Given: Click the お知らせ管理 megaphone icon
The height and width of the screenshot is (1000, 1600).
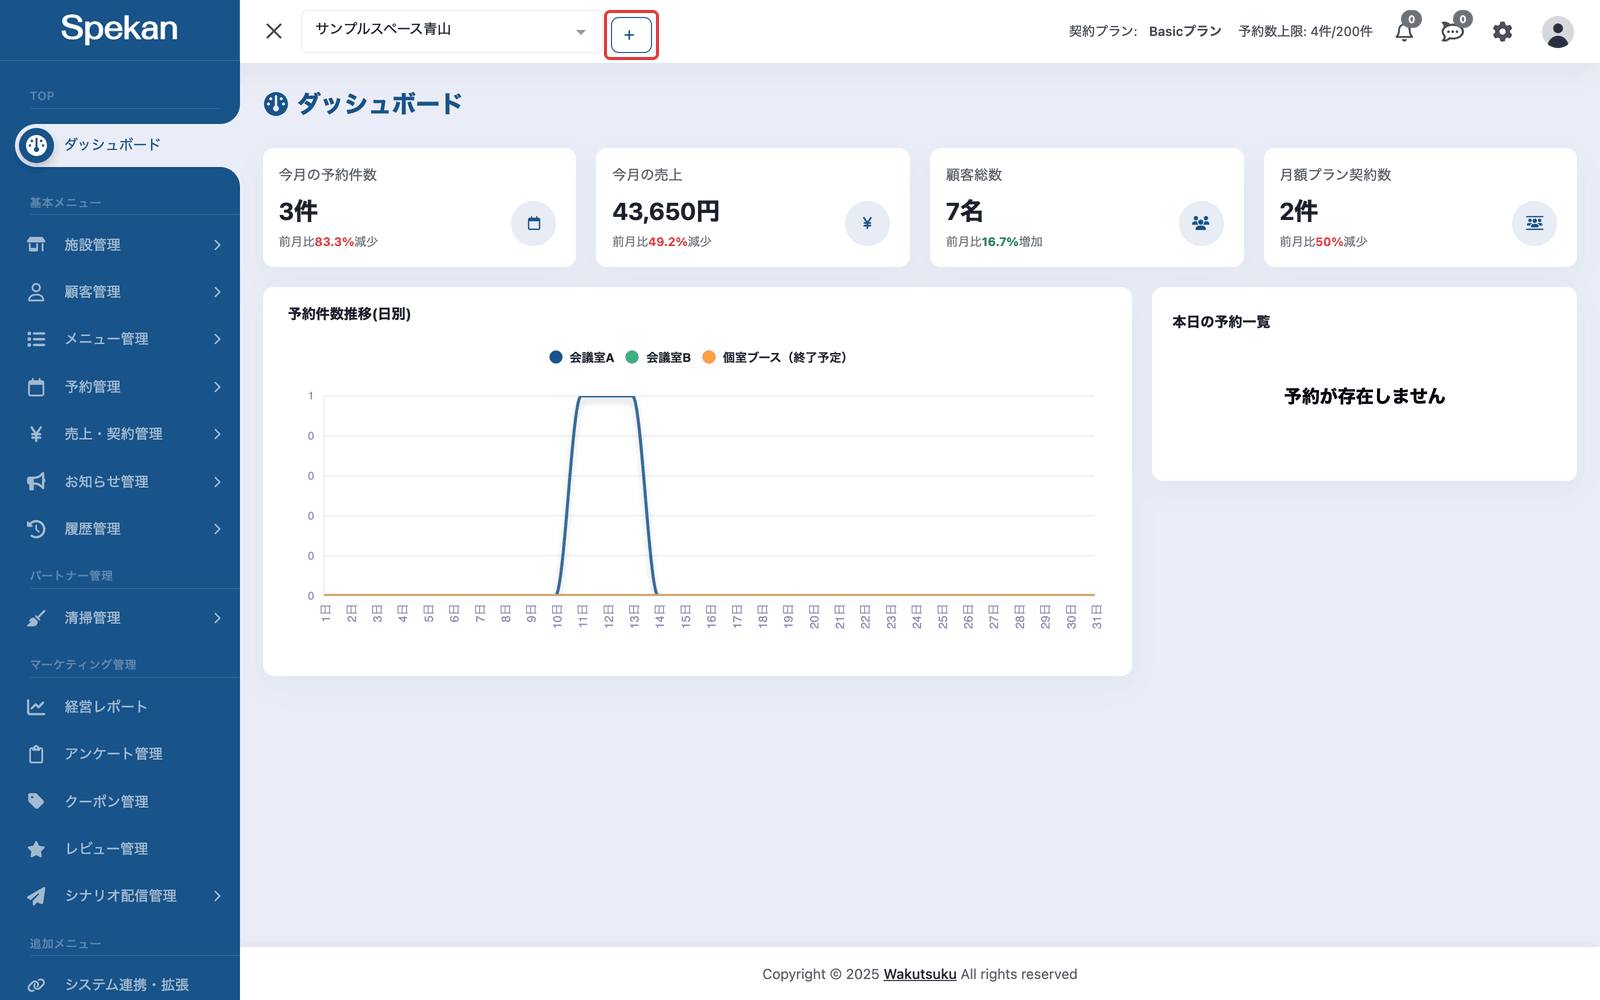Looking at the screenshot, I should [x=36, y=482].
